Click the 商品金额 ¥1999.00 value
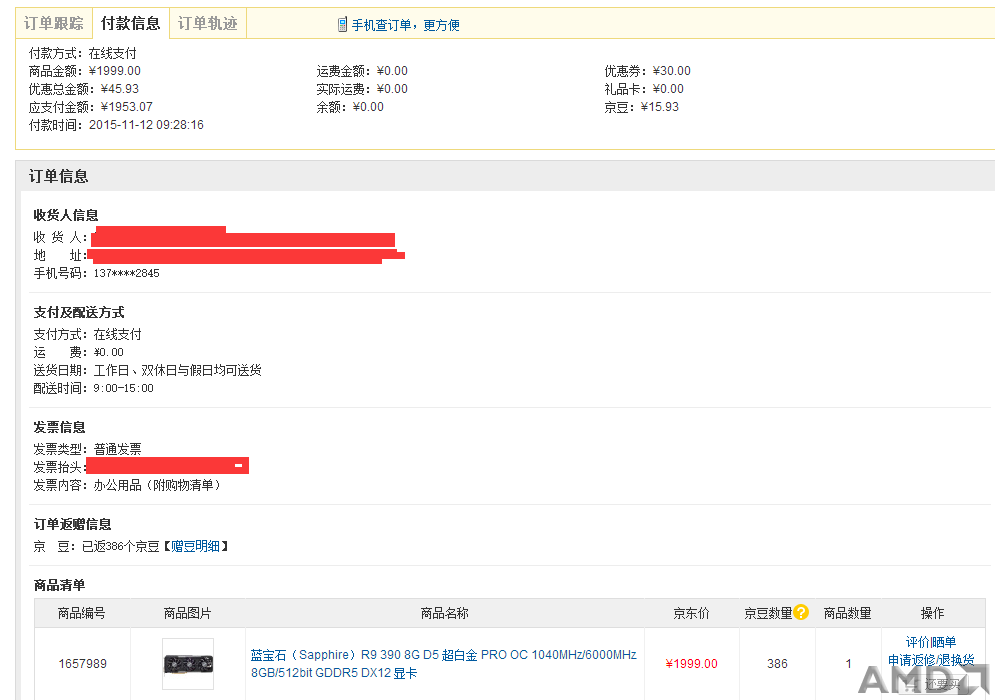Screen dimensions: 995x700 [x=115, y=70]
